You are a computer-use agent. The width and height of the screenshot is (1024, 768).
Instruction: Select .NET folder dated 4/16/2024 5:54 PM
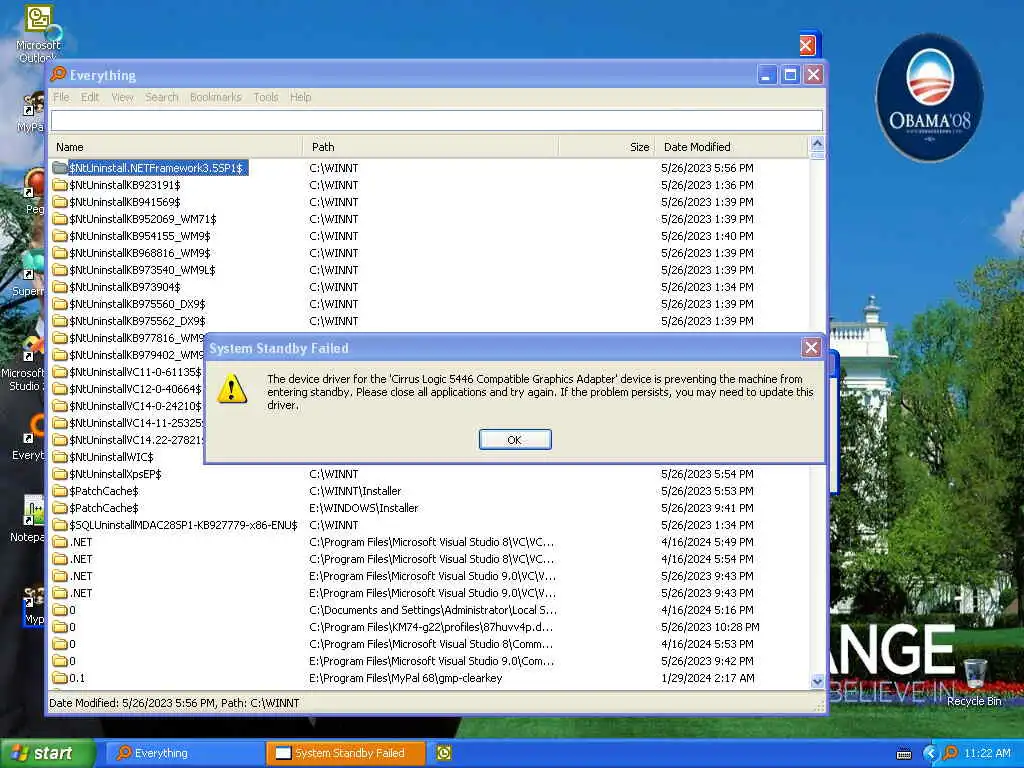coord(81,559)
